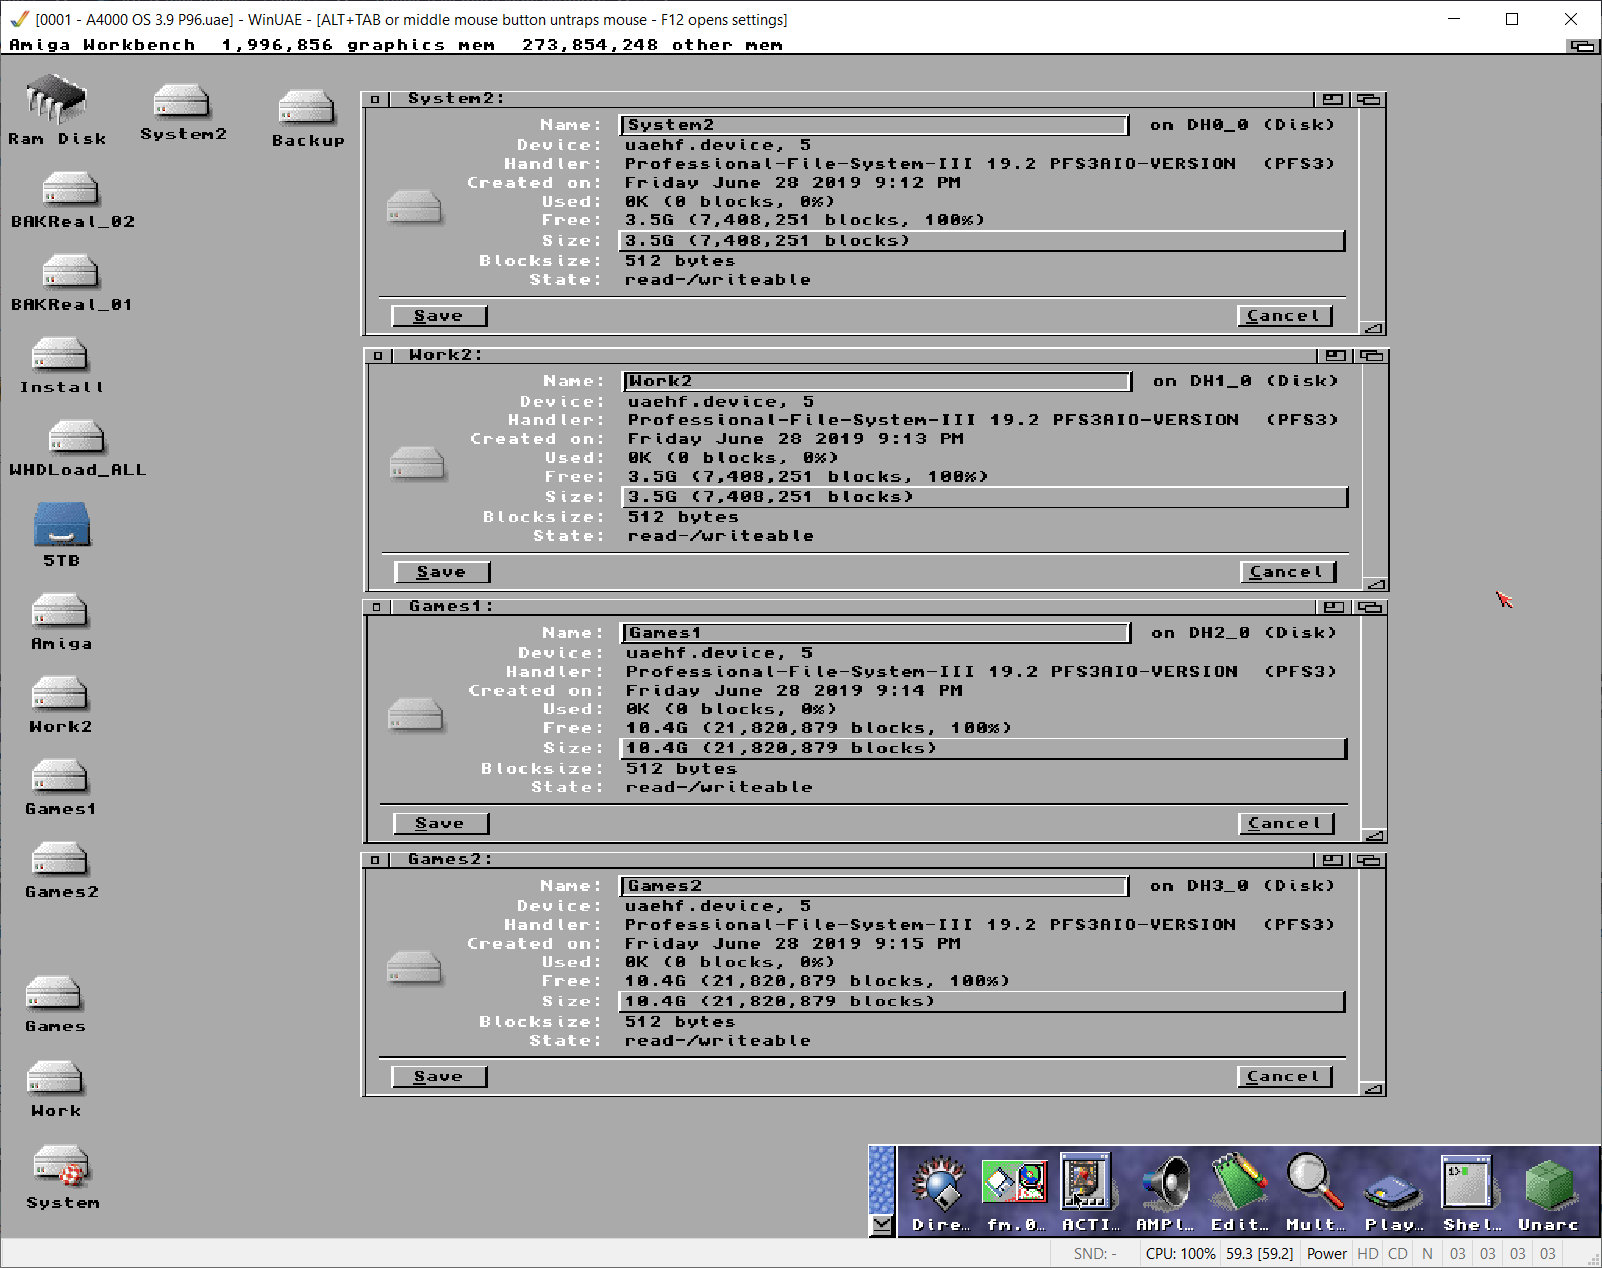Launch the Play dock icon

coord(1393,1192)
